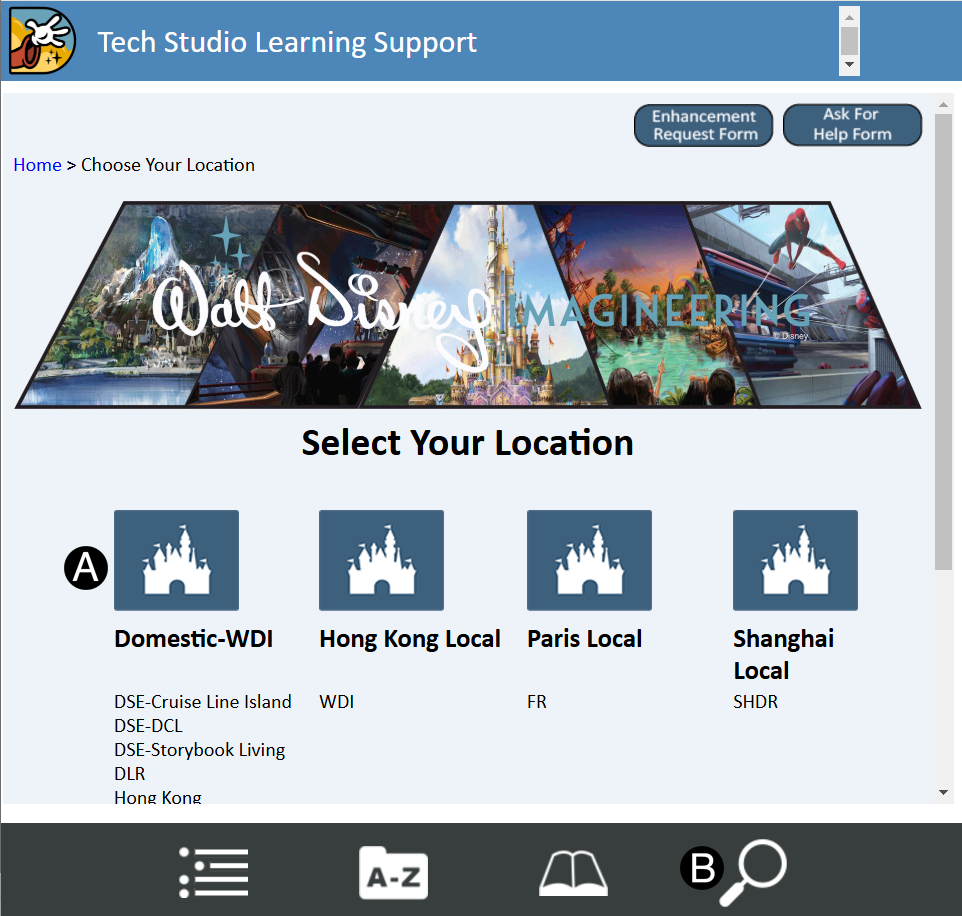Screen dimensions: 962x916
Task: Go to Home via breadcrumb link
Action: click(37, 165)
